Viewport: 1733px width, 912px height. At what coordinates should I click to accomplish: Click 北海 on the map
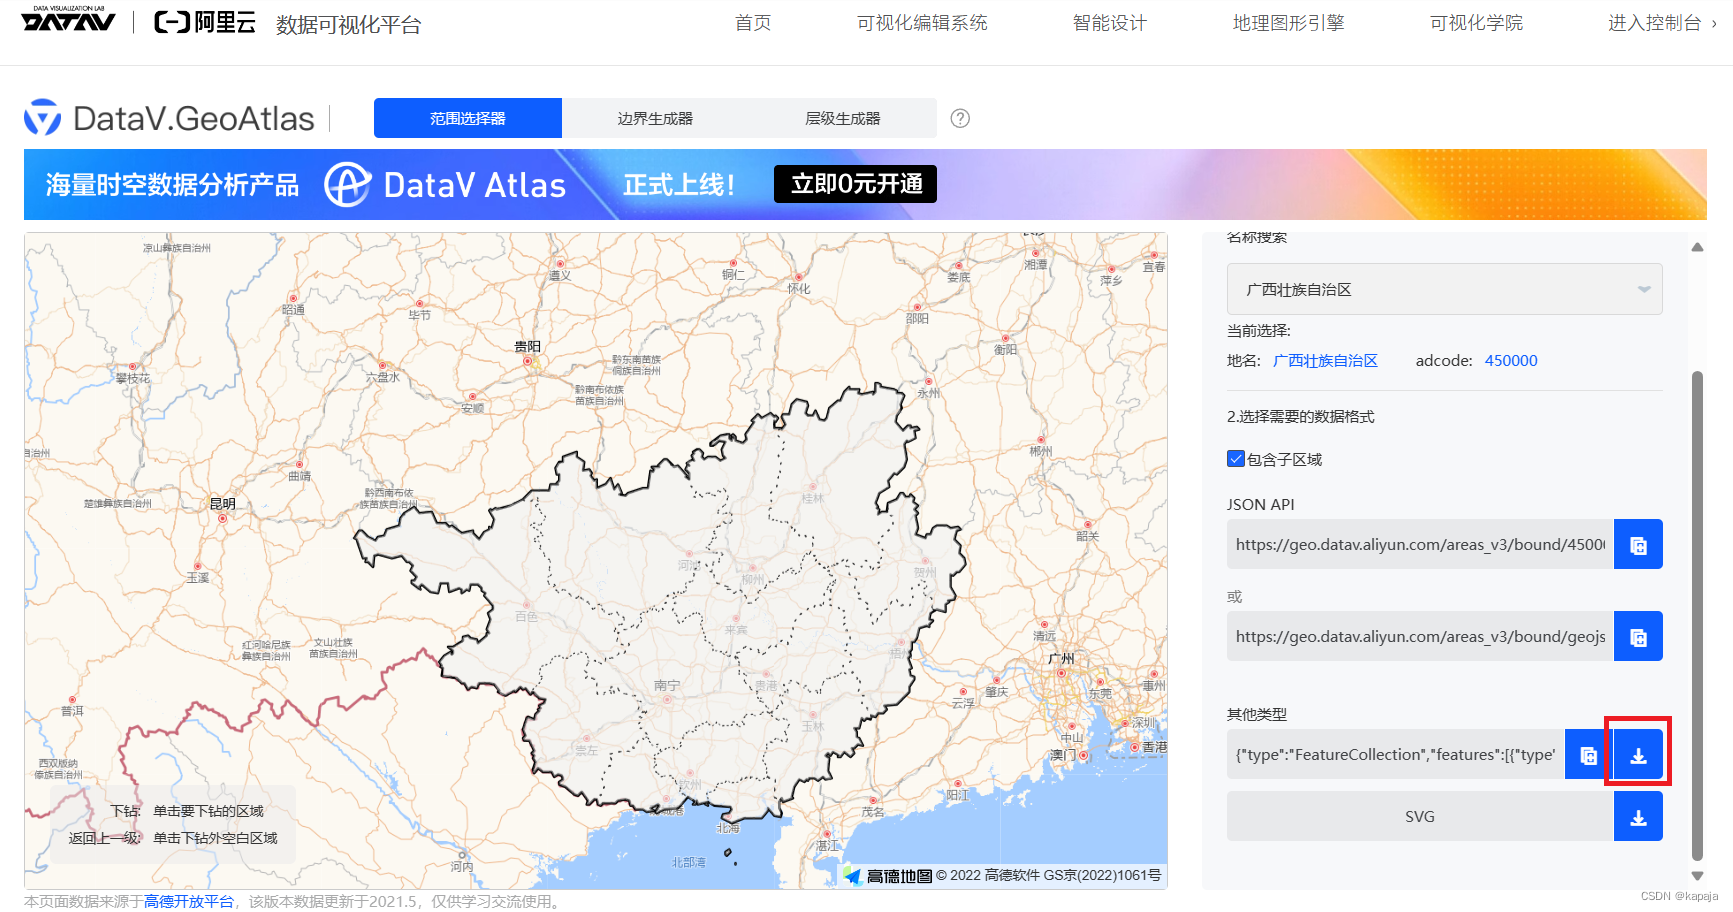click(727, 828)
